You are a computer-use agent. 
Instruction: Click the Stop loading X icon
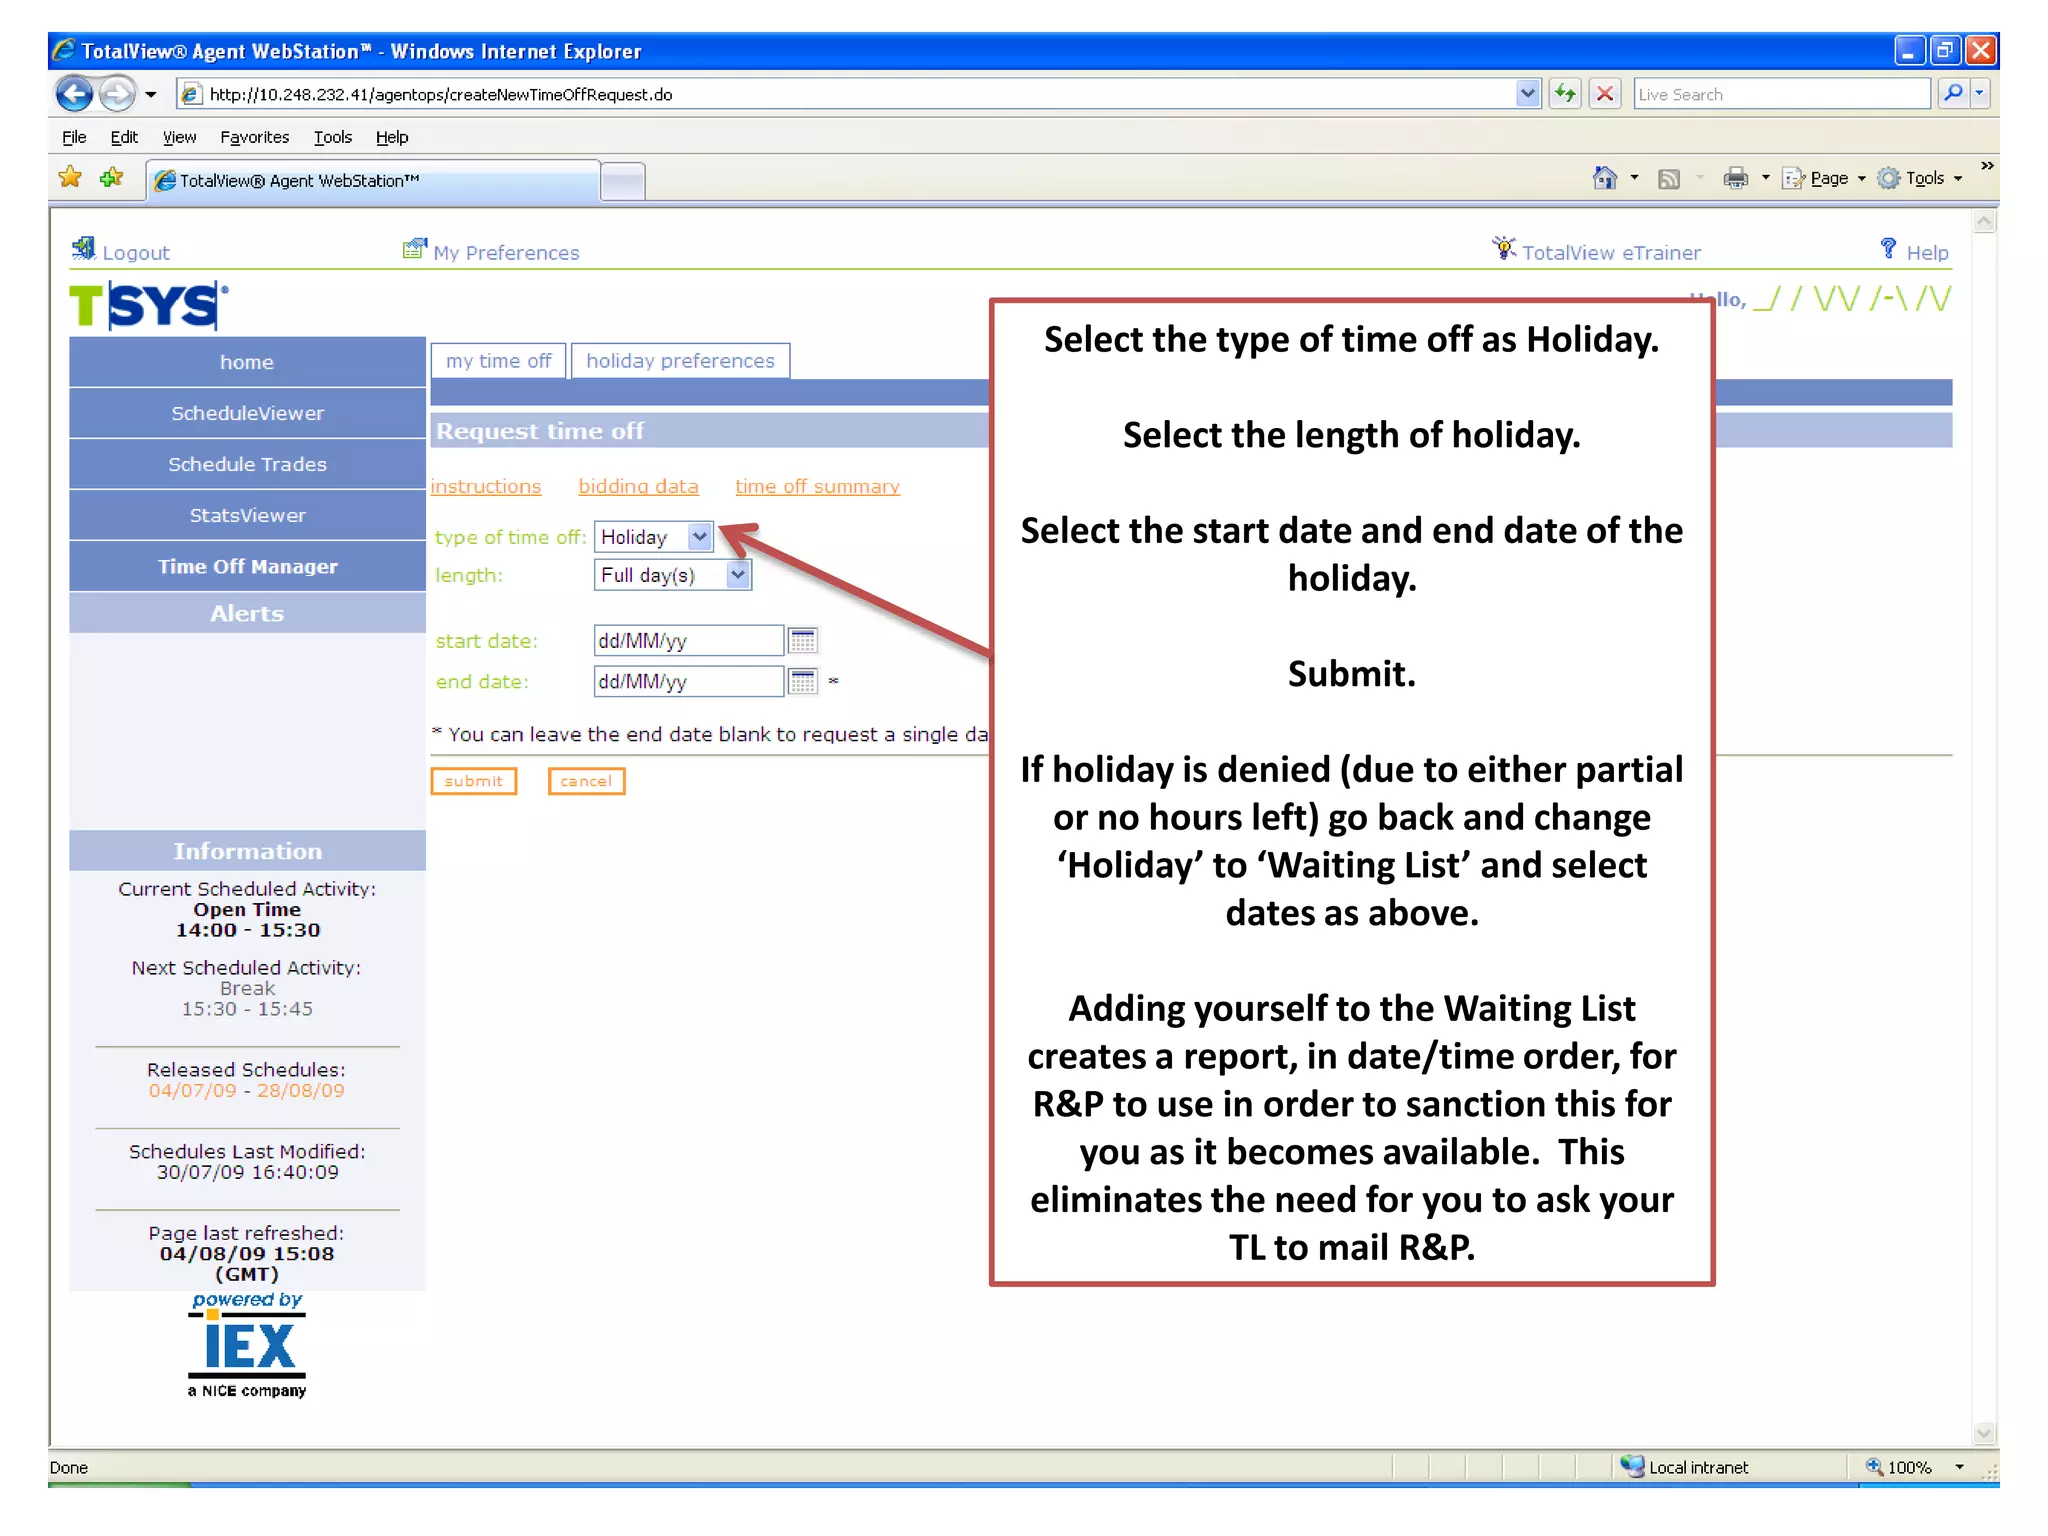pos(1605,94)
